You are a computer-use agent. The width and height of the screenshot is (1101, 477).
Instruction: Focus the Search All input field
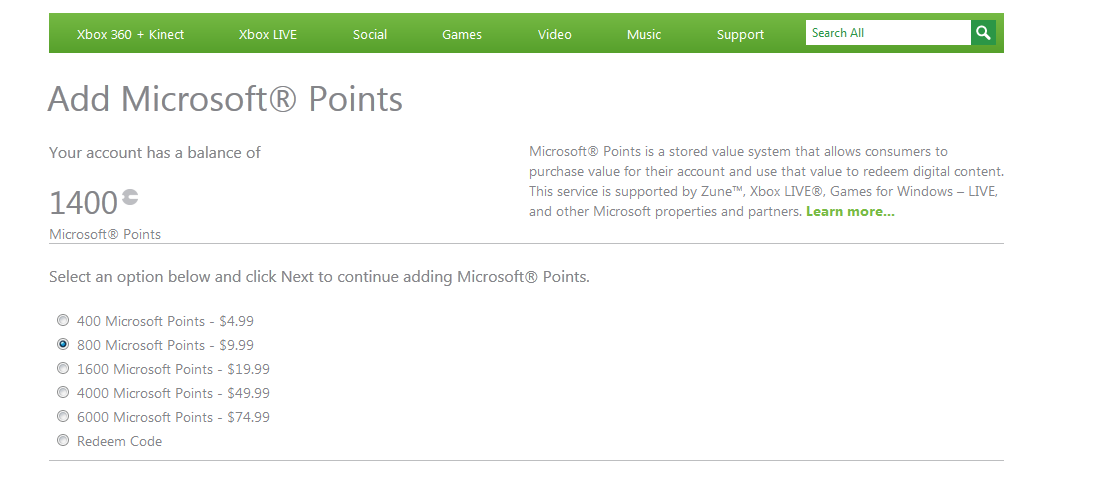(x=887, y=33)
